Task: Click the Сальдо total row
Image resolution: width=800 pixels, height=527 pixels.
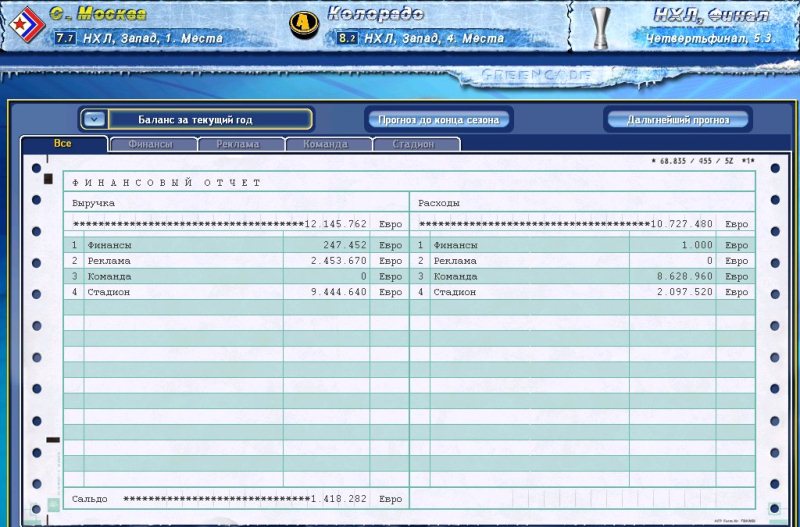Action: (236, 498)
